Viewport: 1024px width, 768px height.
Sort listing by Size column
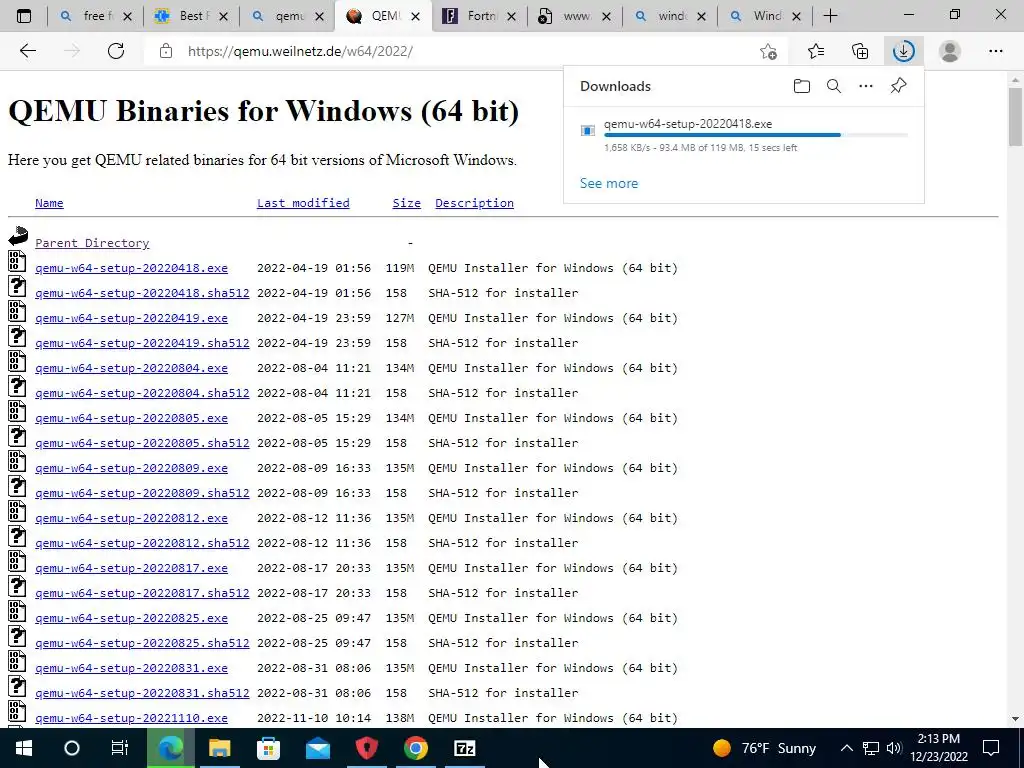tap(406, 203)
